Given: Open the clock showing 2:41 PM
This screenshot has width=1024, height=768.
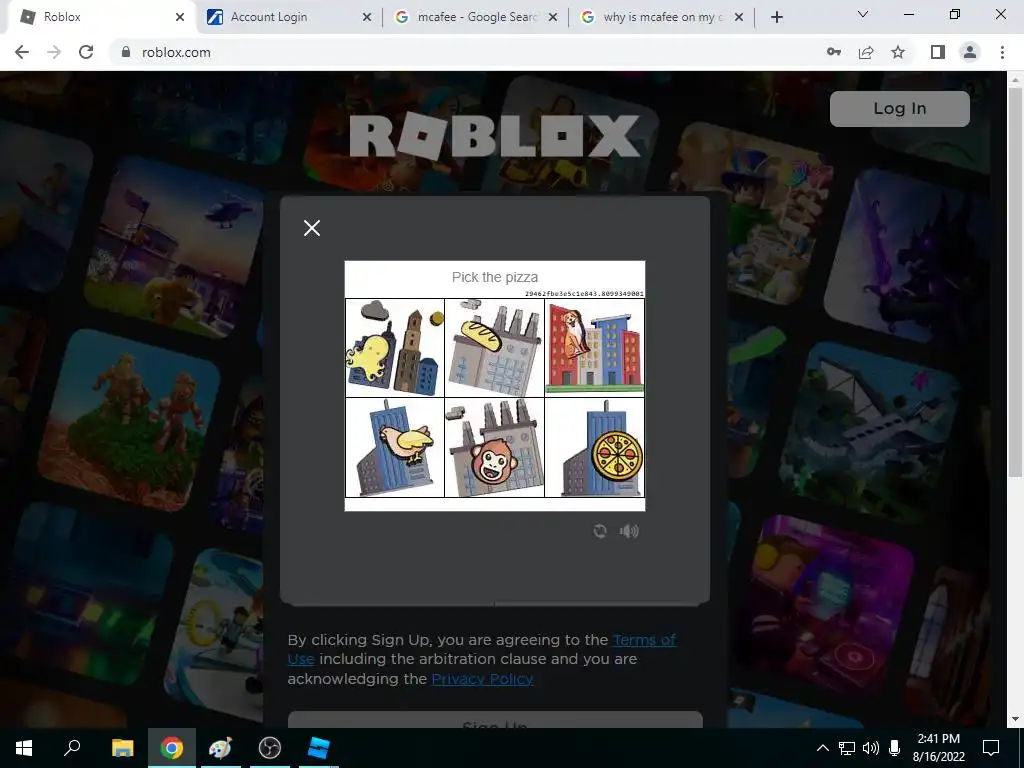Looking at the screenshot, I should click(x=938, y=748).
